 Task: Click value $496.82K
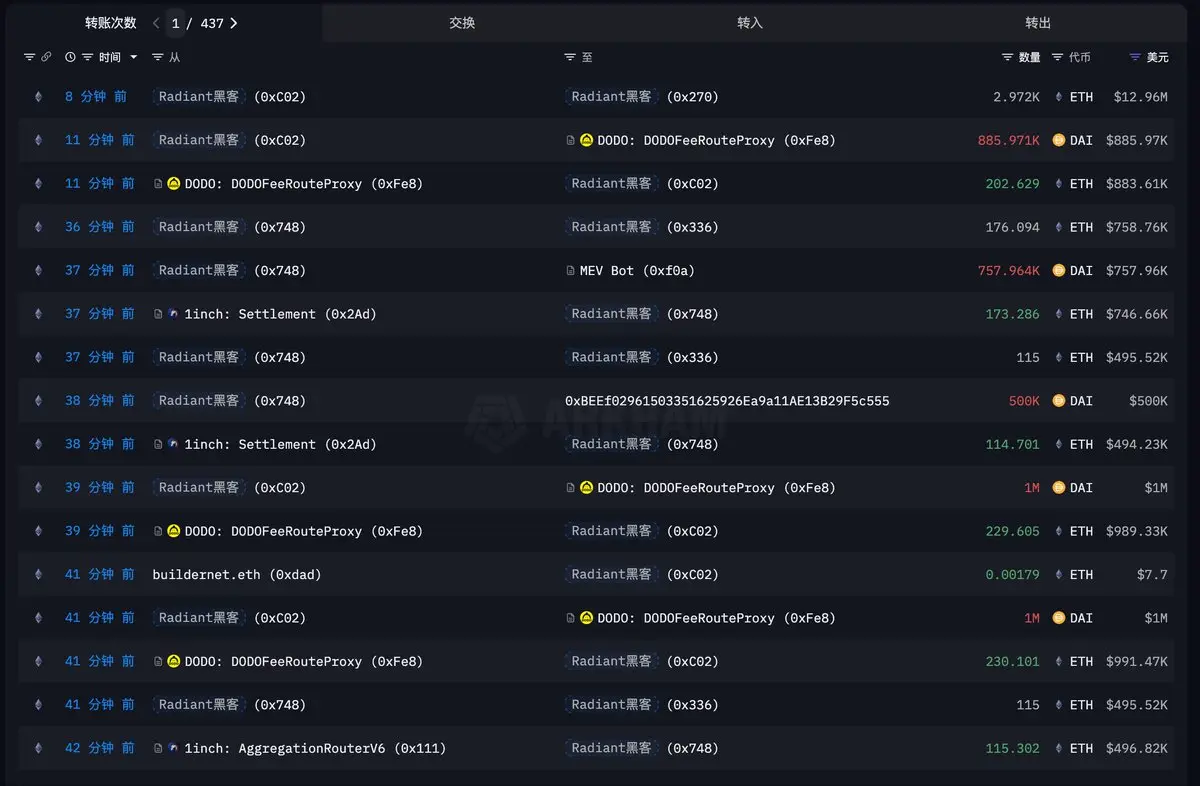(x=1137, y=748)
